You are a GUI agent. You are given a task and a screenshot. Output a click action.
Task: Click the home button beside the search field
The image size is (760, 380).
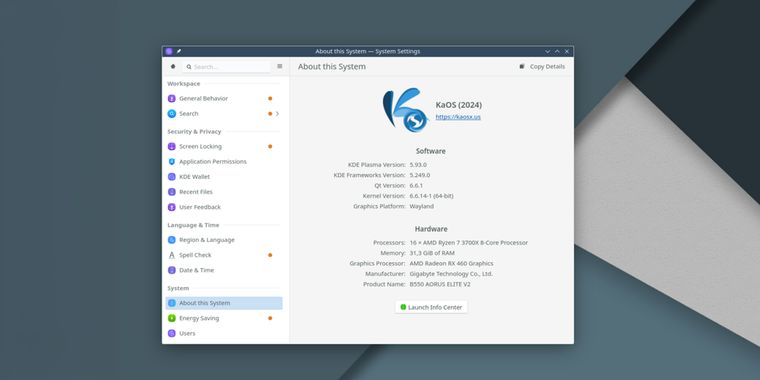173,66
